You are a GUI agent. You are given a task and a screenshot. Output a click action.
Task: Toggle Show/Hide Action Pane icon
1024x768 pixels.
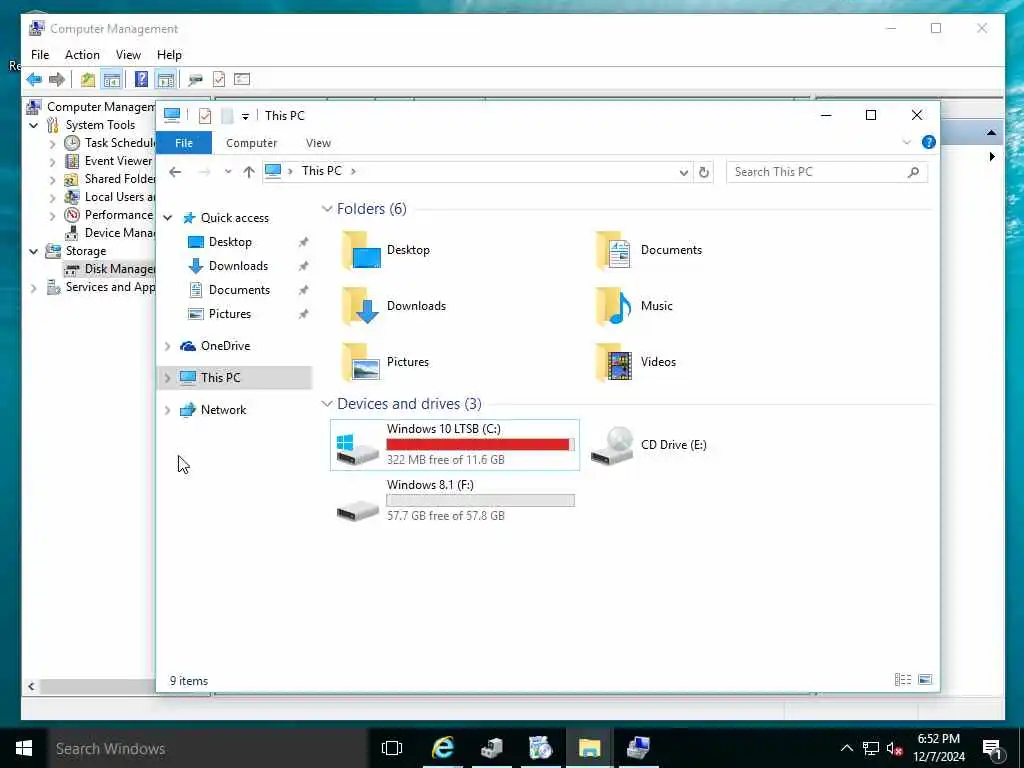click(166, 80)
